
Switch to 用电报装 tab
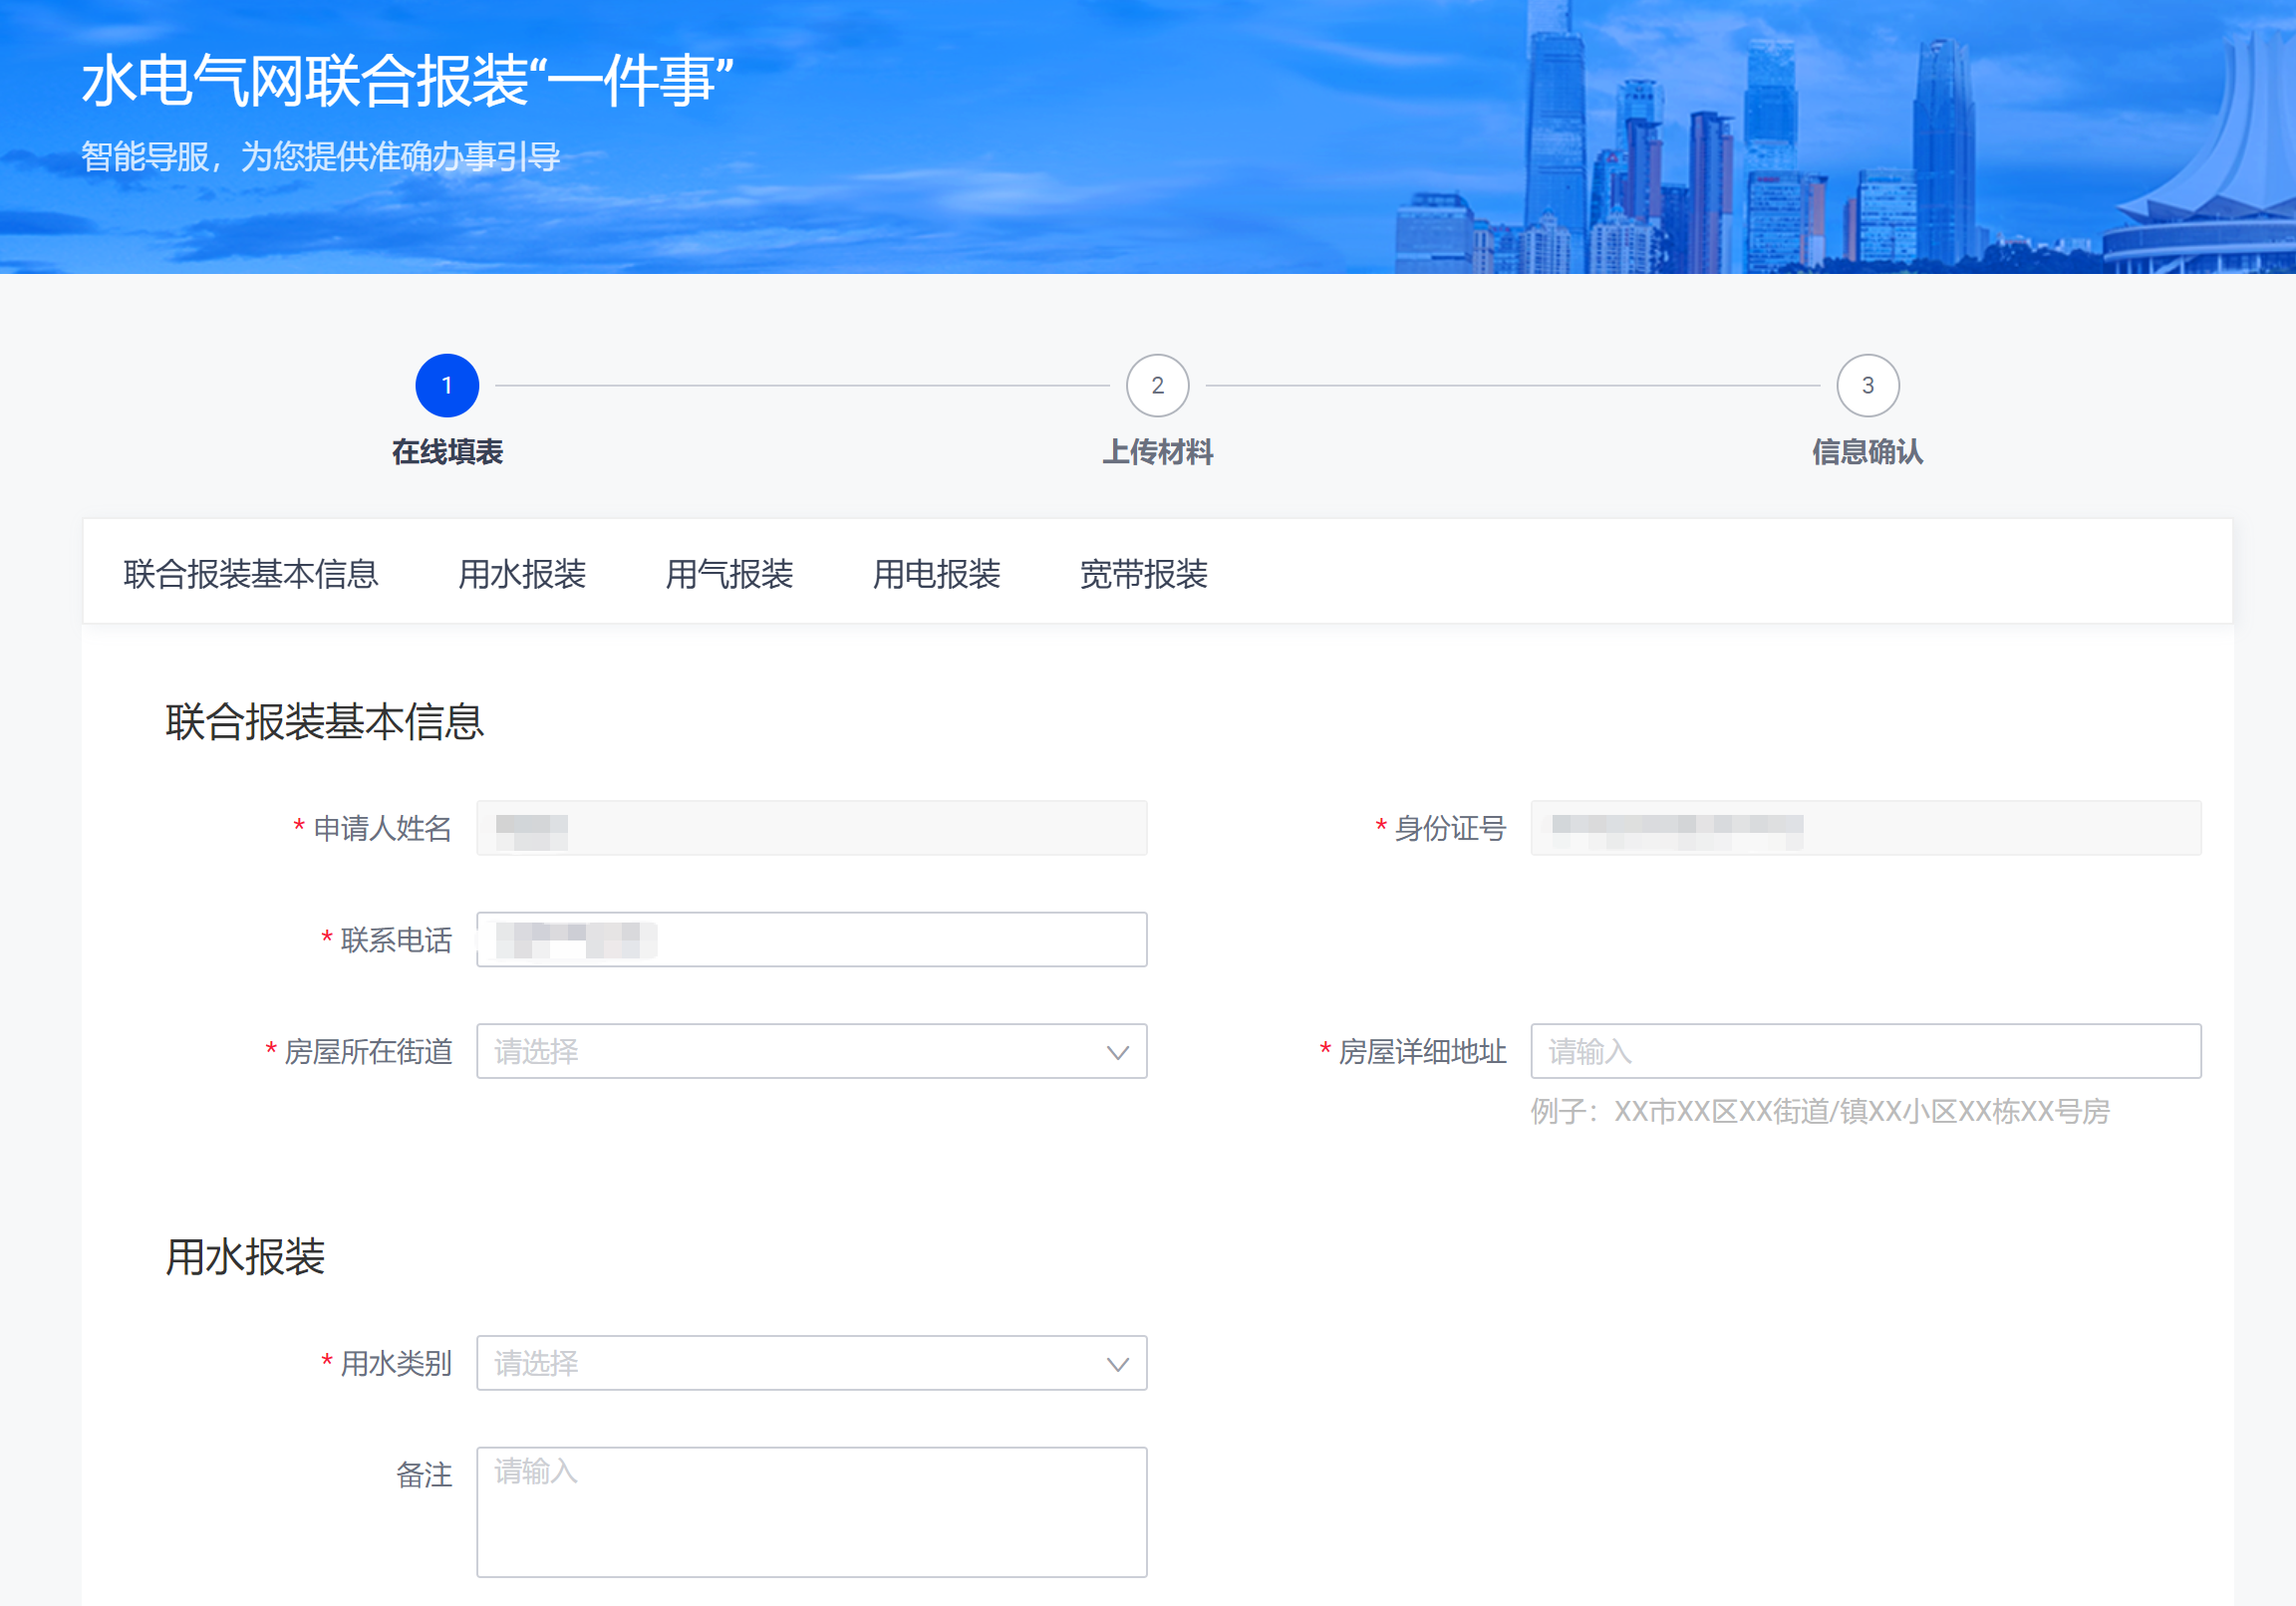(x=936, y=574)
